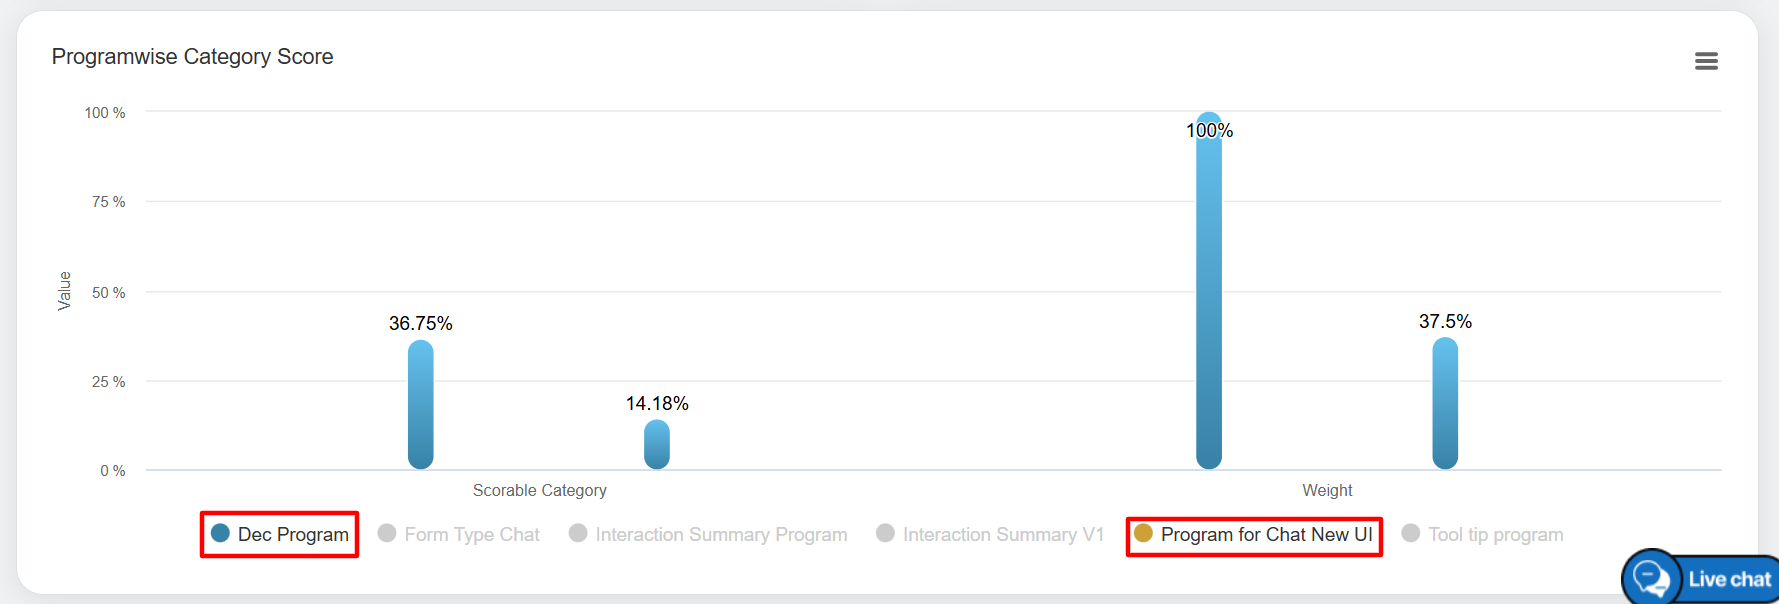
Task: Enable the Interaction Summary Program series
Action: 721,535
